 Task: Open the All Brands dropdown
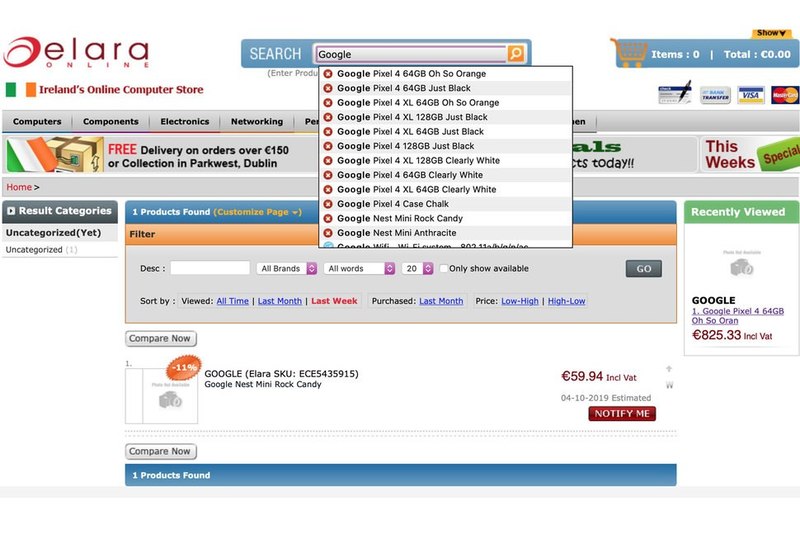point(287,268)
